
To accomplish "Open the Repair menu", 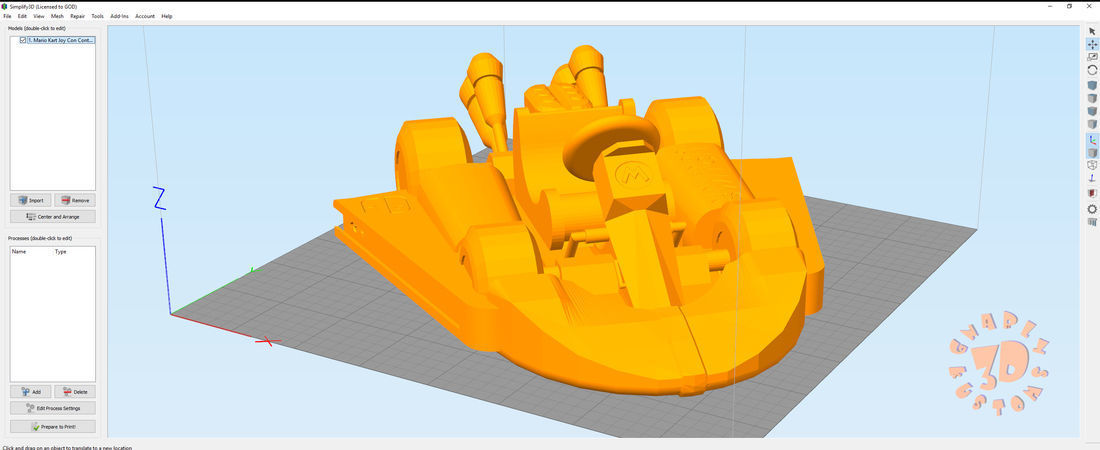I will [77, 16].
